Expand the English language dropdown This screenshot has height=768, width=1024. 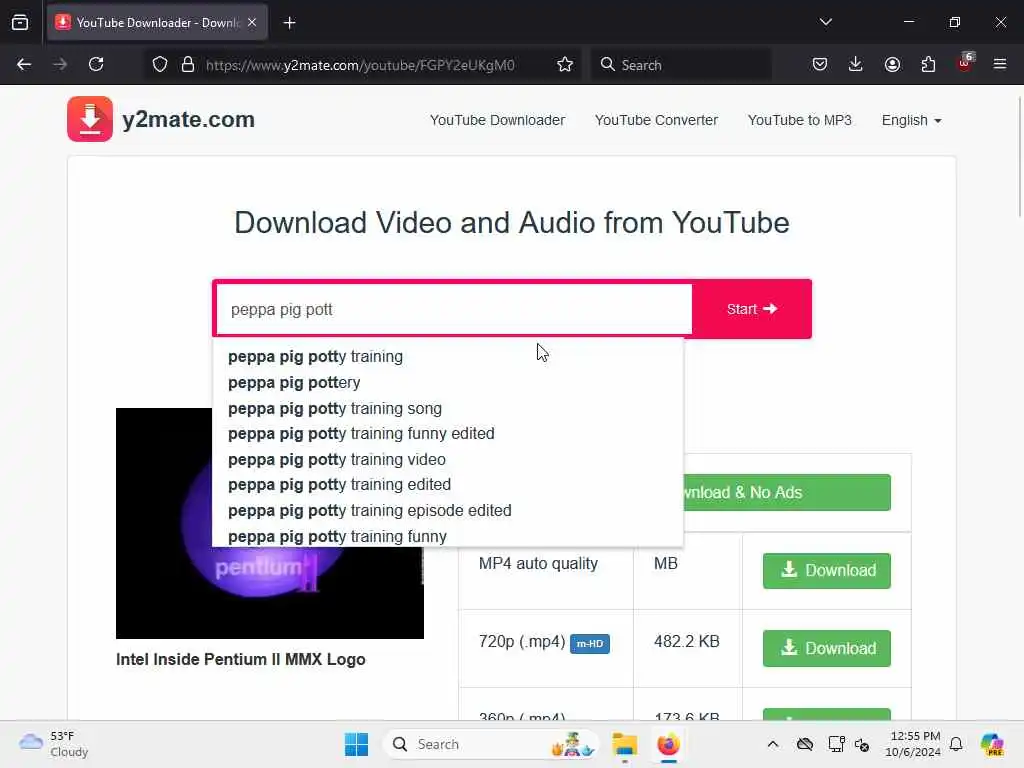911,120
